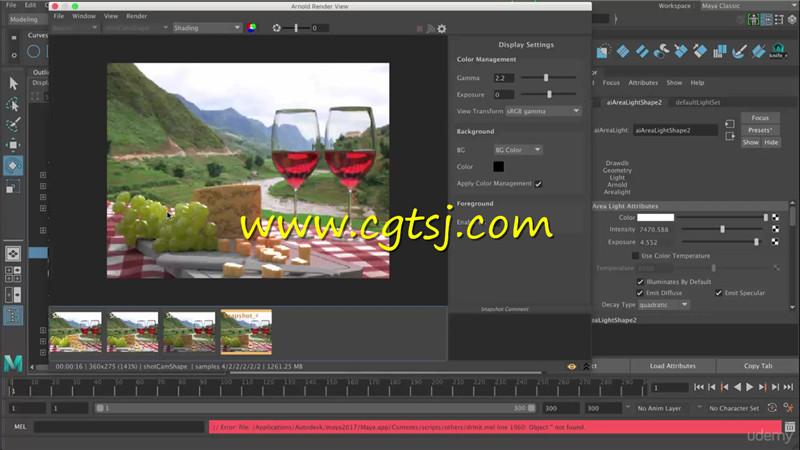Select the Scale tool in toolbox
The image size is (800, 450).
(13, 187)
